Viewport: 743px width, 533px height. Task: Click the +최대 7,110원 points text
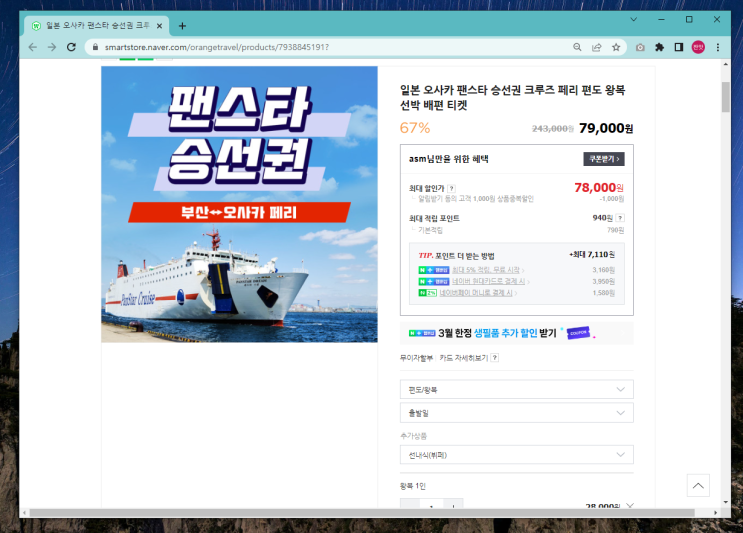coord(592,254)
